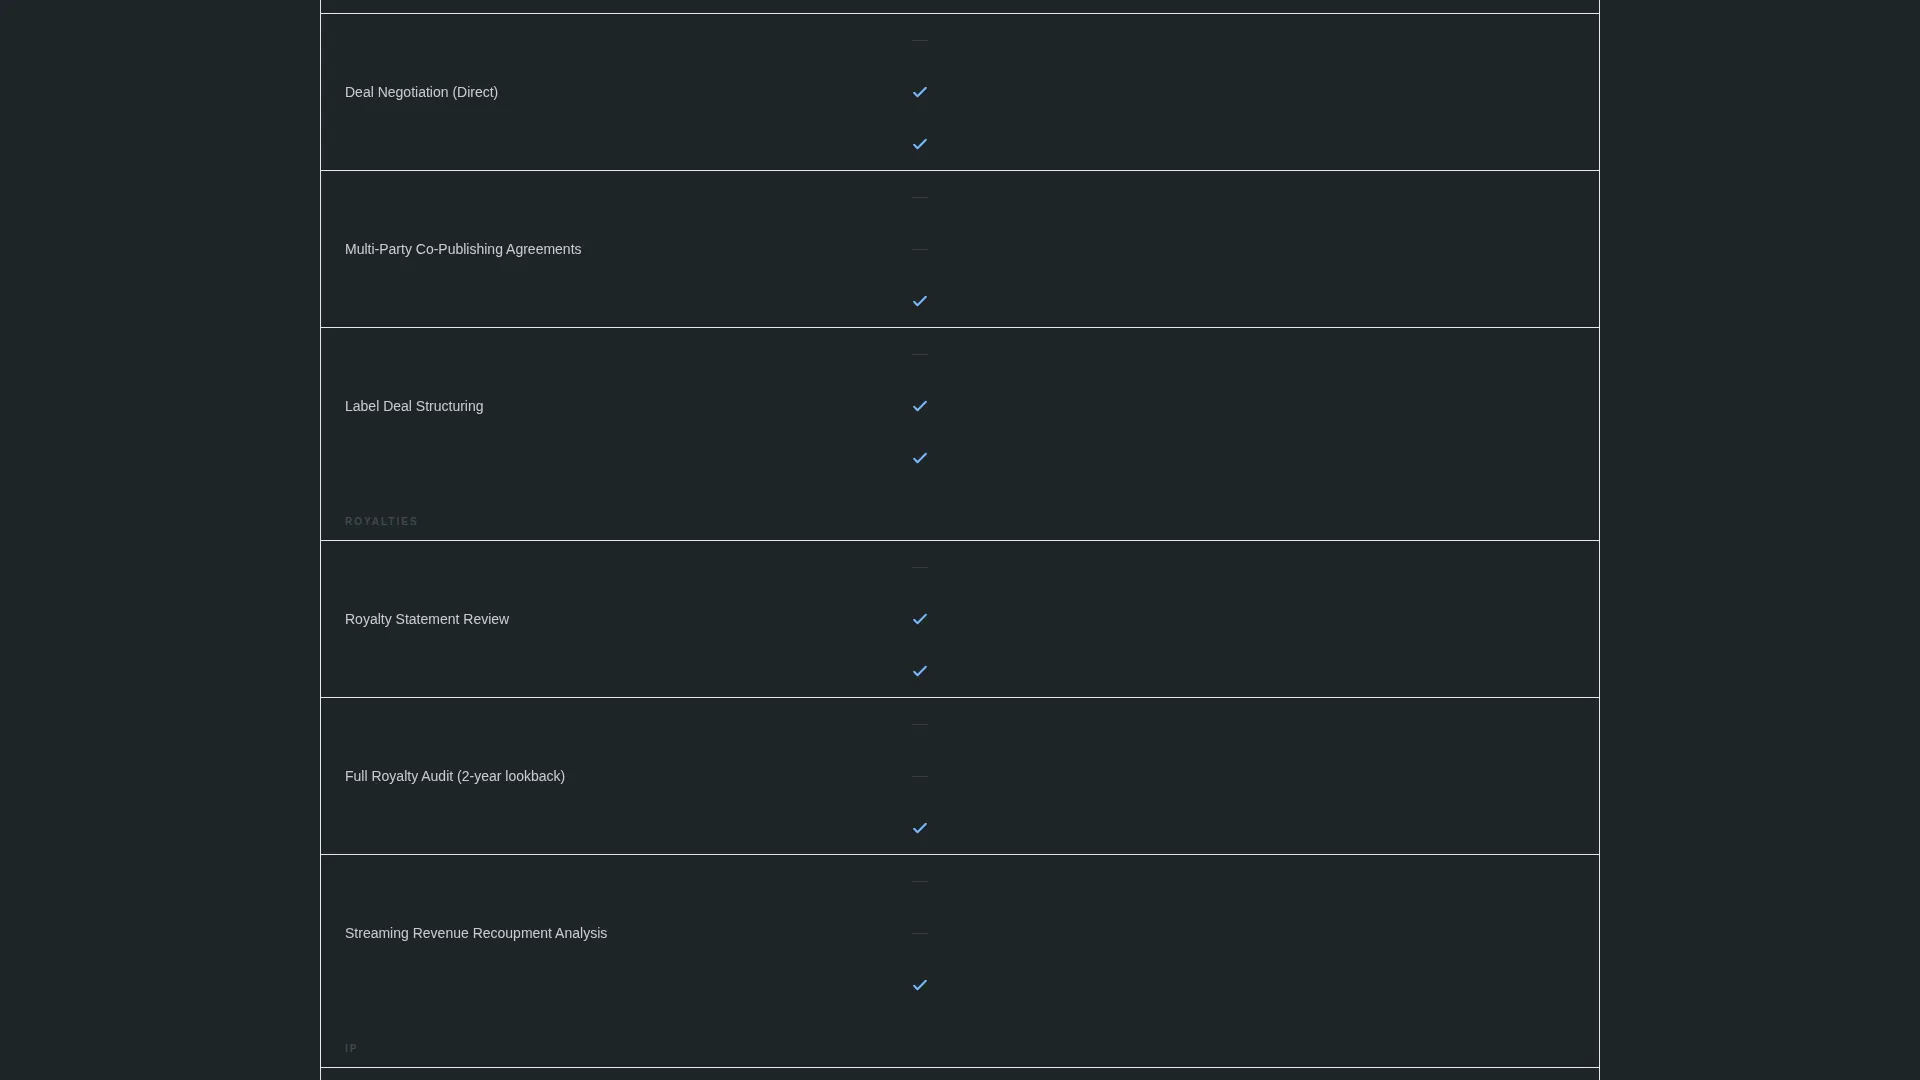Click the dash in Royalty Statement Review row
Screen dimensions: 1920x1080
pos(920,567)
